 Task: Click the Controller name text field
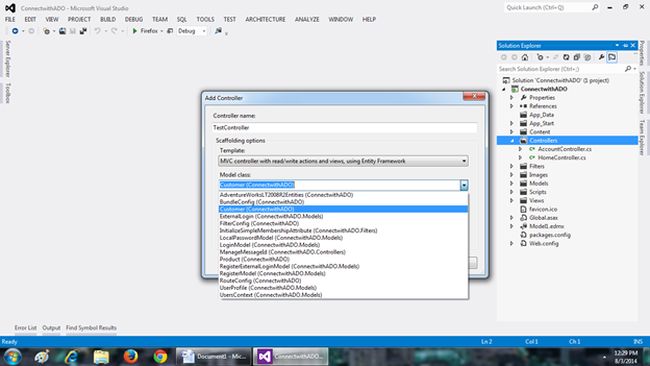click(x=344, y=128)
